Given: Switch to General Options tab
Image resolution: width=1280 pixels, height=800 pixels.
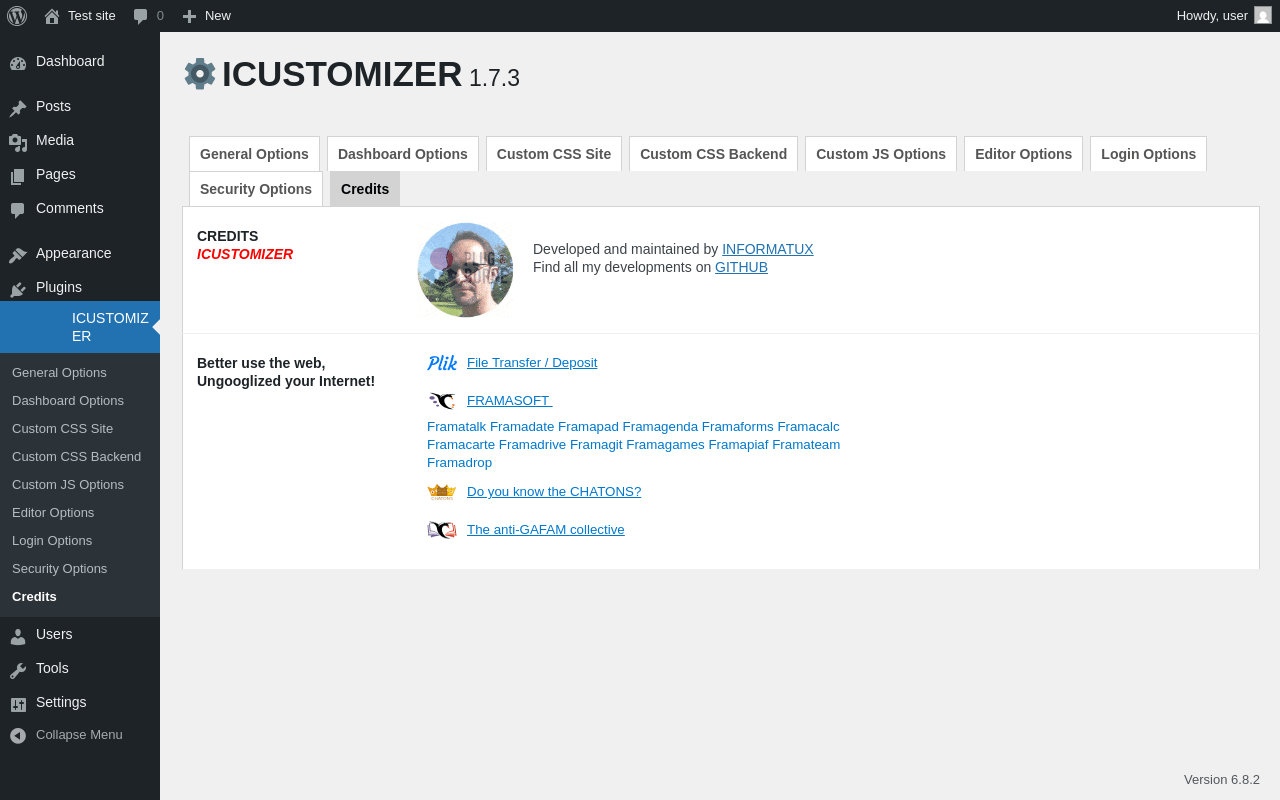Looking at the screenshot, I should click(254, 154).
